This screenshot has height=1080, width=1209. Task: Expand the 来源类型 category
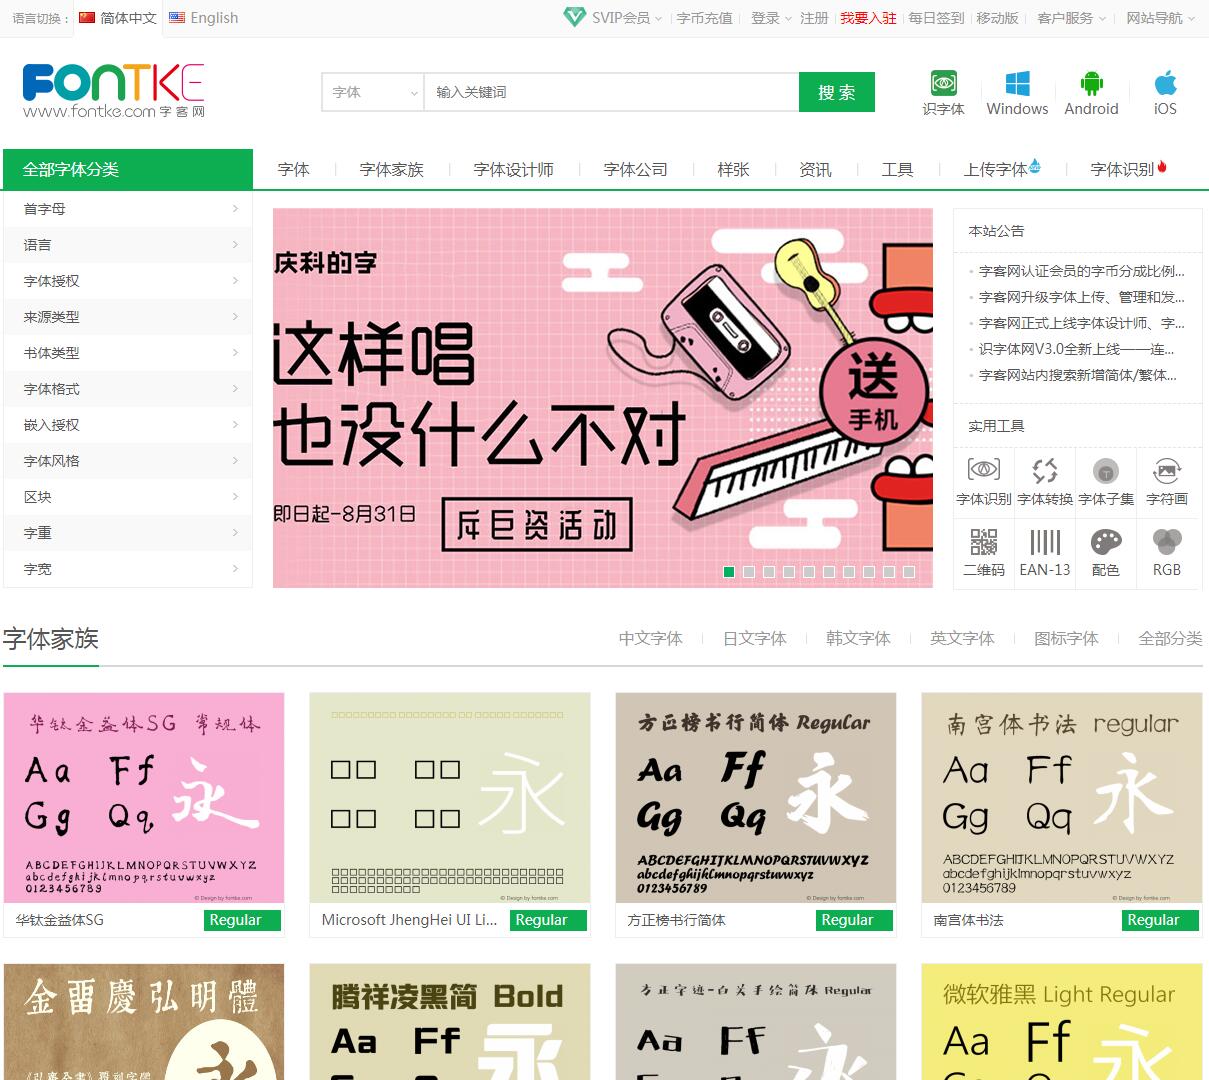coord(128,317)
